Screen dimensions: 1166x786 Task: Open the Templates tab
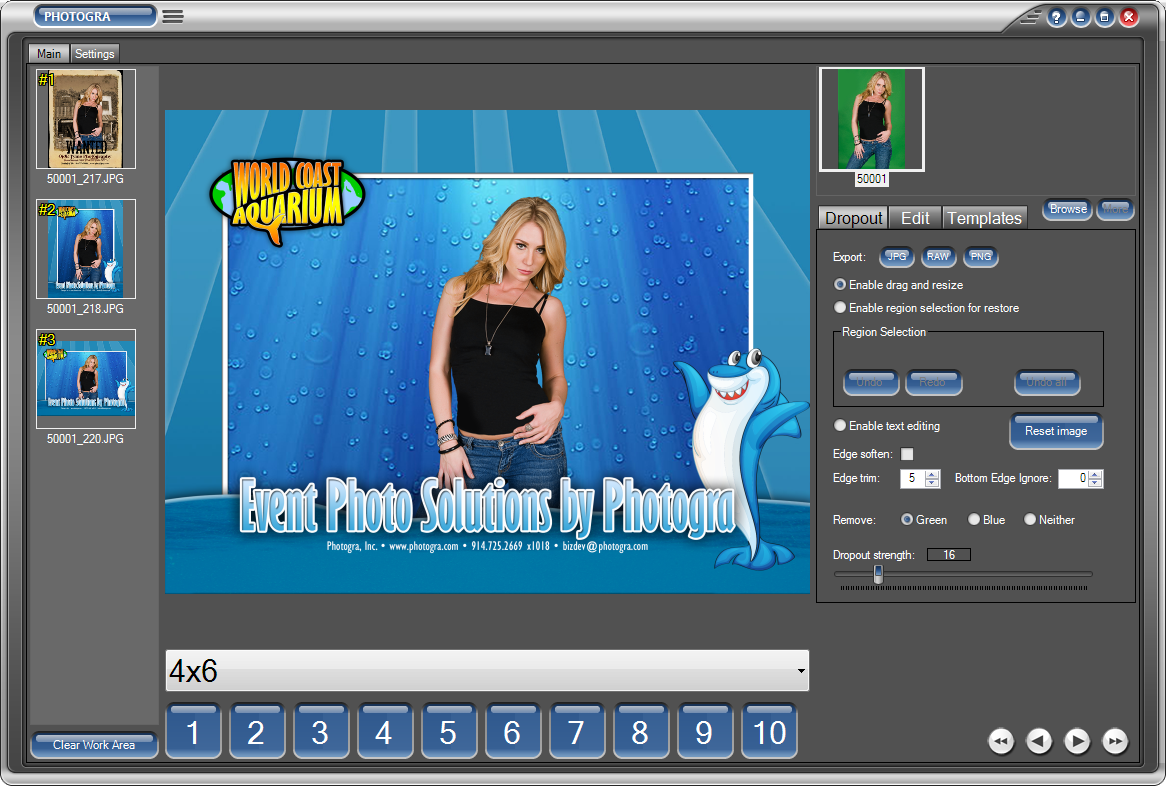click(x=985, y=218)
